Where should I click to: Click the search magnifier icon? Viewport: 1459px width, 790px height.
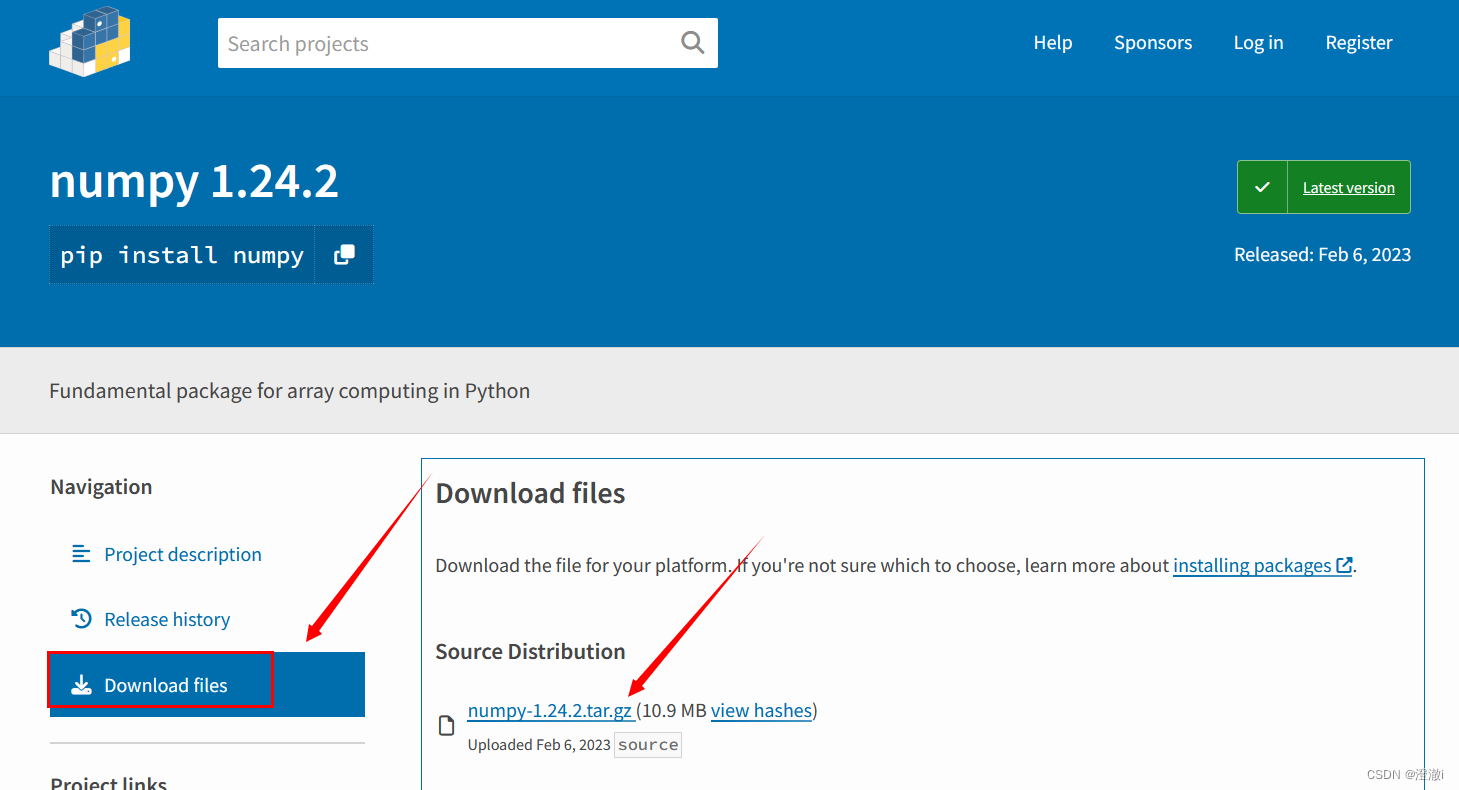(692, 43)
